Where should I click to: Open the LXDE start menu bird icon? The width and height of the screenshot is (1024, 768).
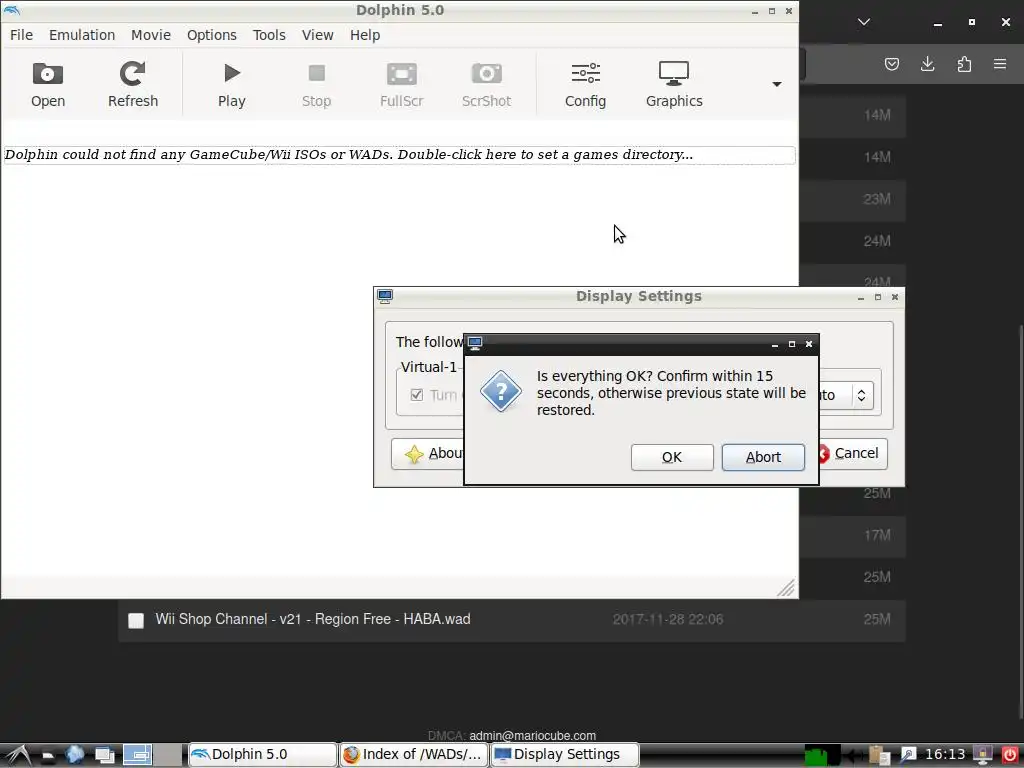(x=17, y=755)
